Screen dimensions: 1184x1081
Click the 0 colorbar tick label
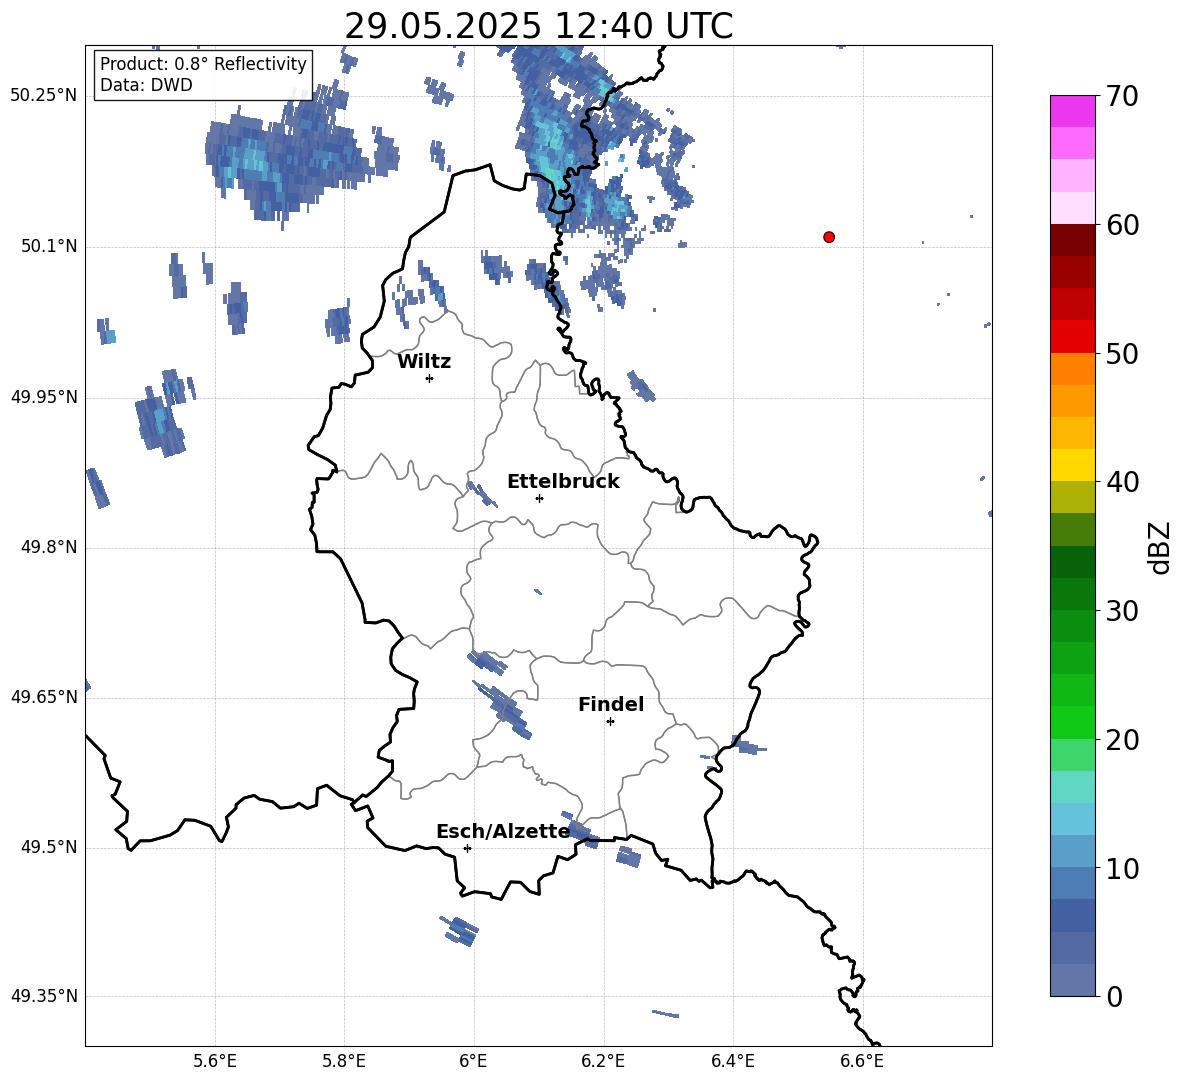point(1114,996)
